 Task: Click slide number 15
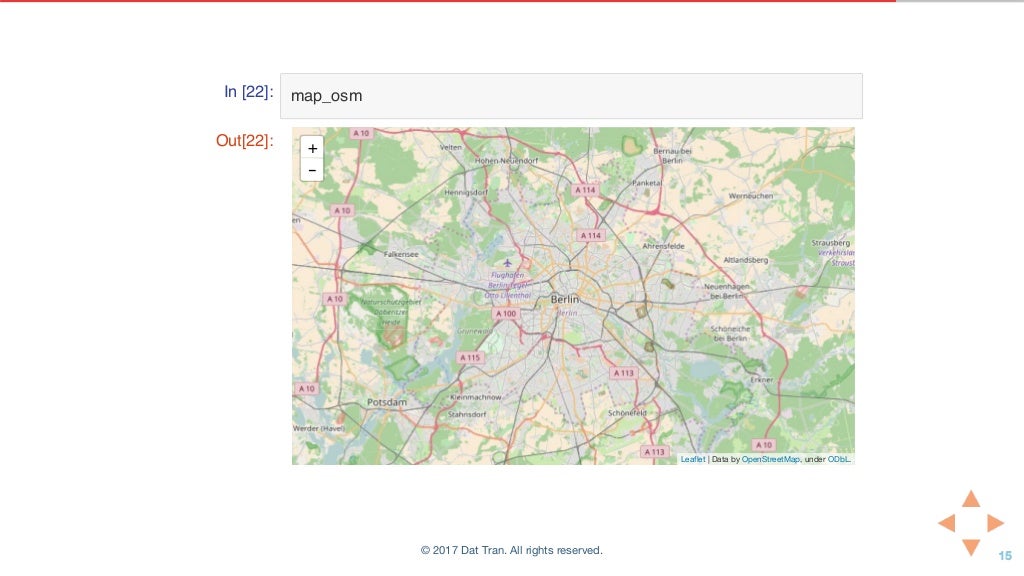point(1005,556)
